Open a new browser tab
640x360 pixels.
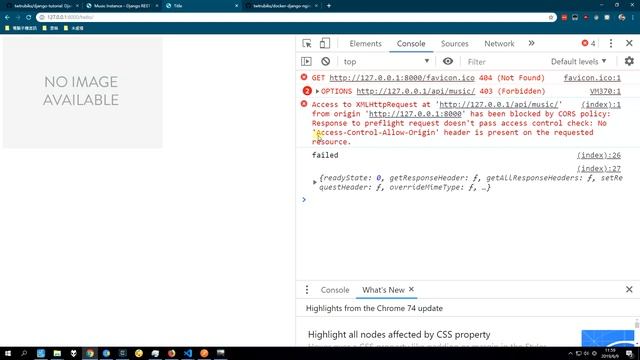(329, 6)
